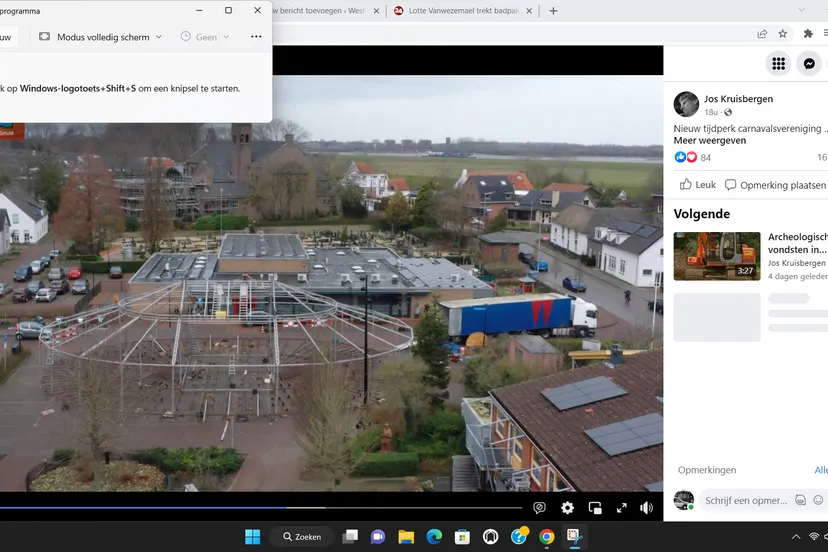The height and width of the screenshot is (552, 828).
Task: Open Snipping Tool more options menu
Action: [256, 36]
